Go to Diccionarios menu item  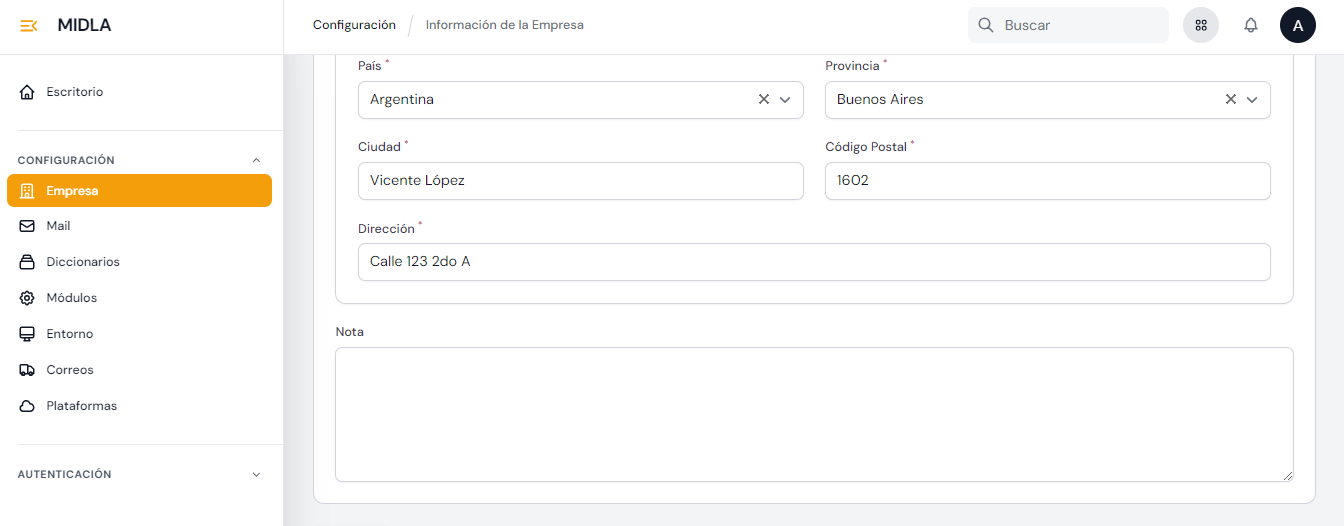pos(83,262)
